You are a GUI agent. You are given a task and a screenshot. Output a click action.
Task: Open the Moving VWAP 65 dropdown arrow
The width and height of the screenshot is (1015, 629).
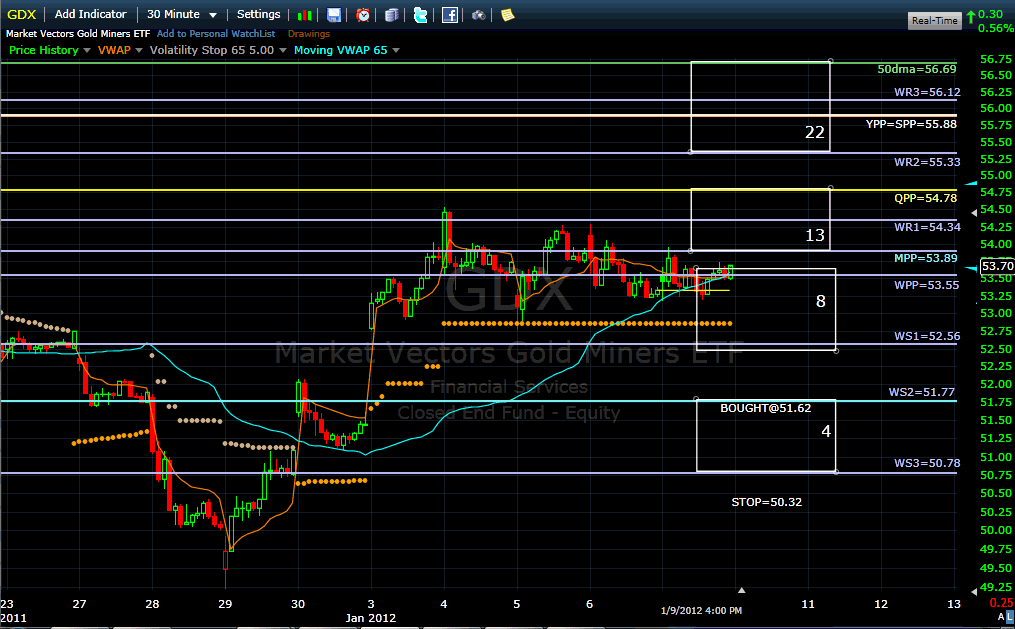tap(396, 50)
